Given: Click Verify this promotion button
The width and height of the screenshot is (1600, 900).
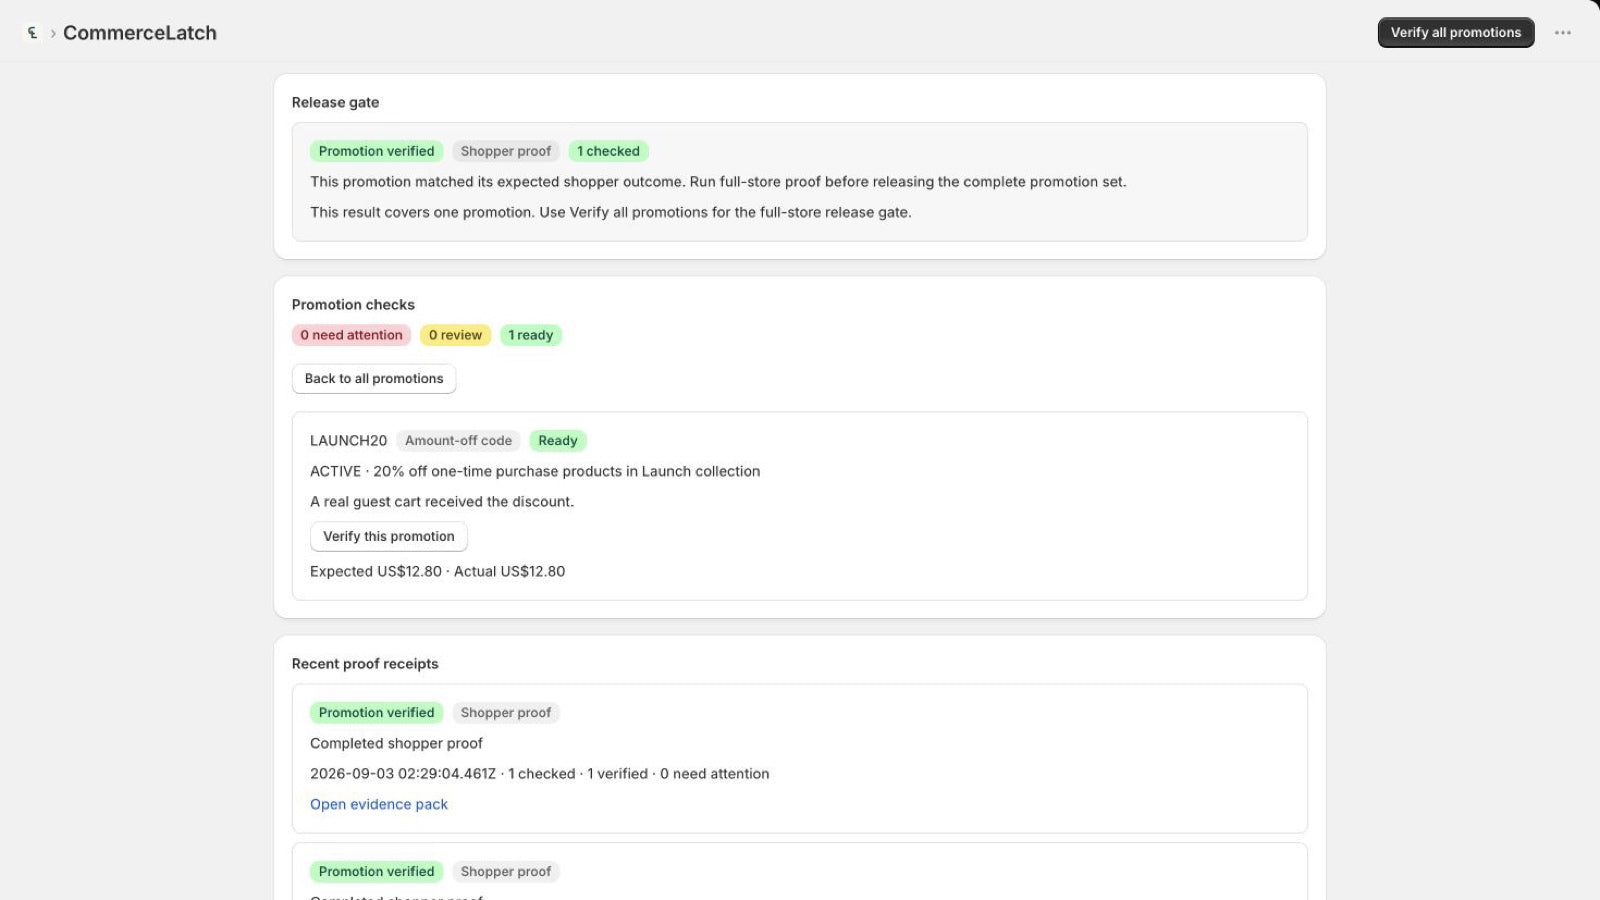Looking at the screenshot, I should coord(389,537).
